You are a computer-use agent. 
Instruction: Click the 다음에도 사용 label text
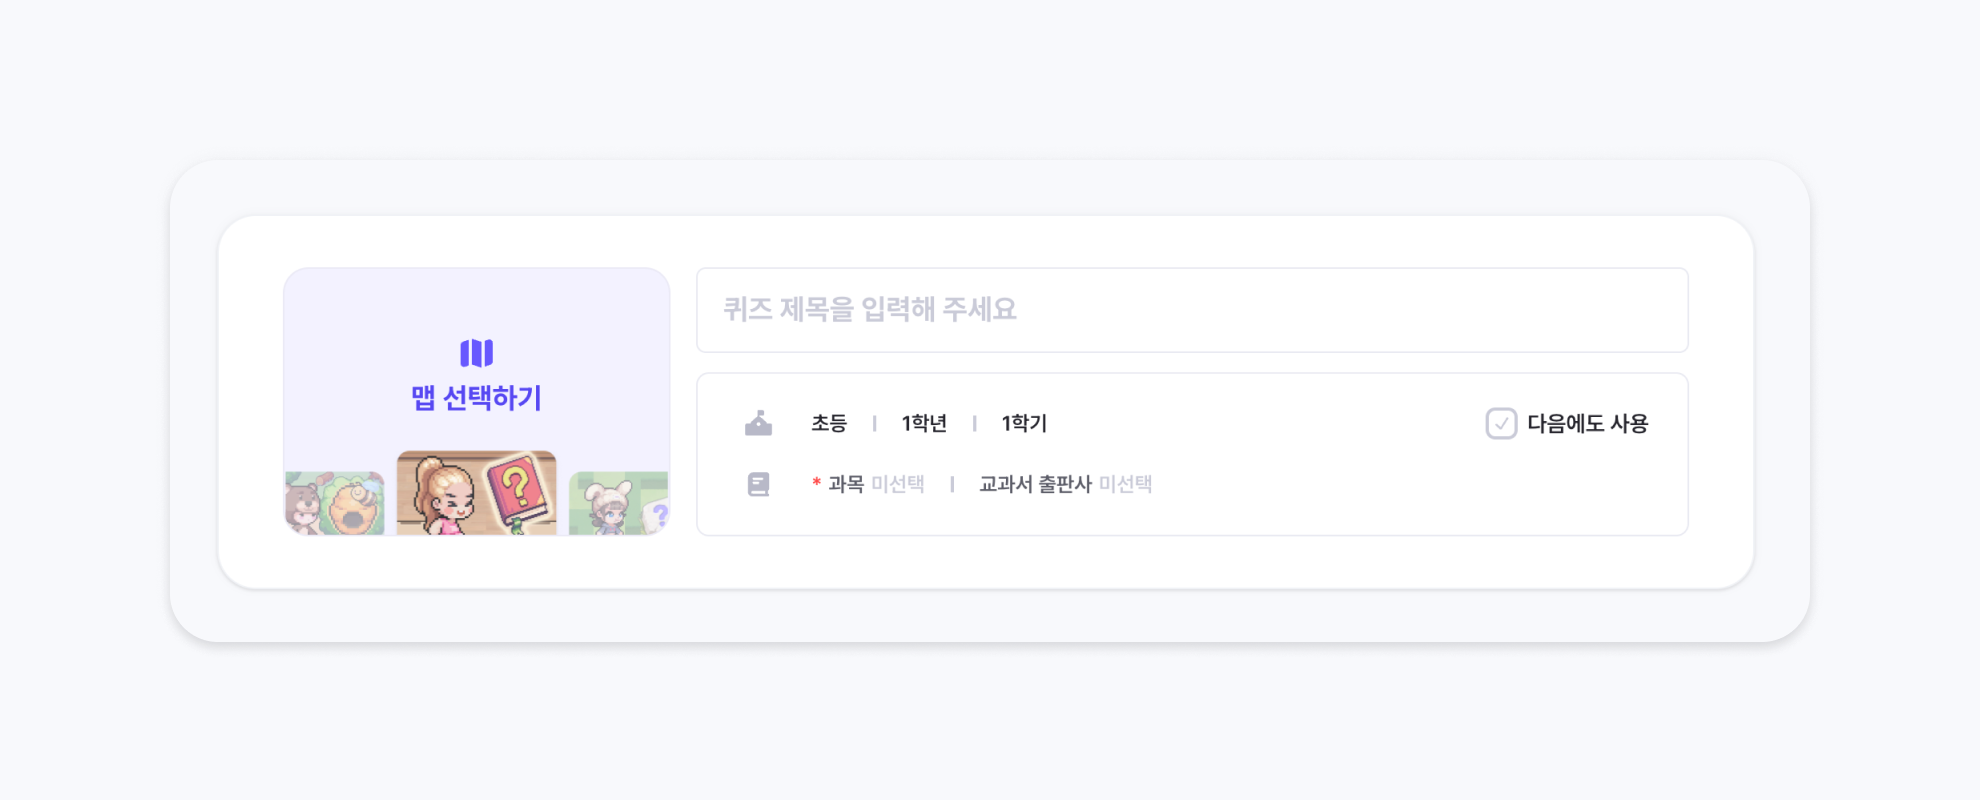pyautogui.click(x=1587, y=424)
